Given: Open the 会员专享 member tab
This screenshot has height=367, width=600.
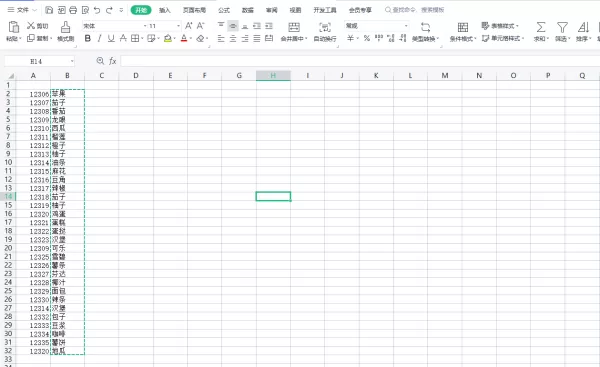Looking at the screenshot, I should pyautogui.click(x=360, y=10).
